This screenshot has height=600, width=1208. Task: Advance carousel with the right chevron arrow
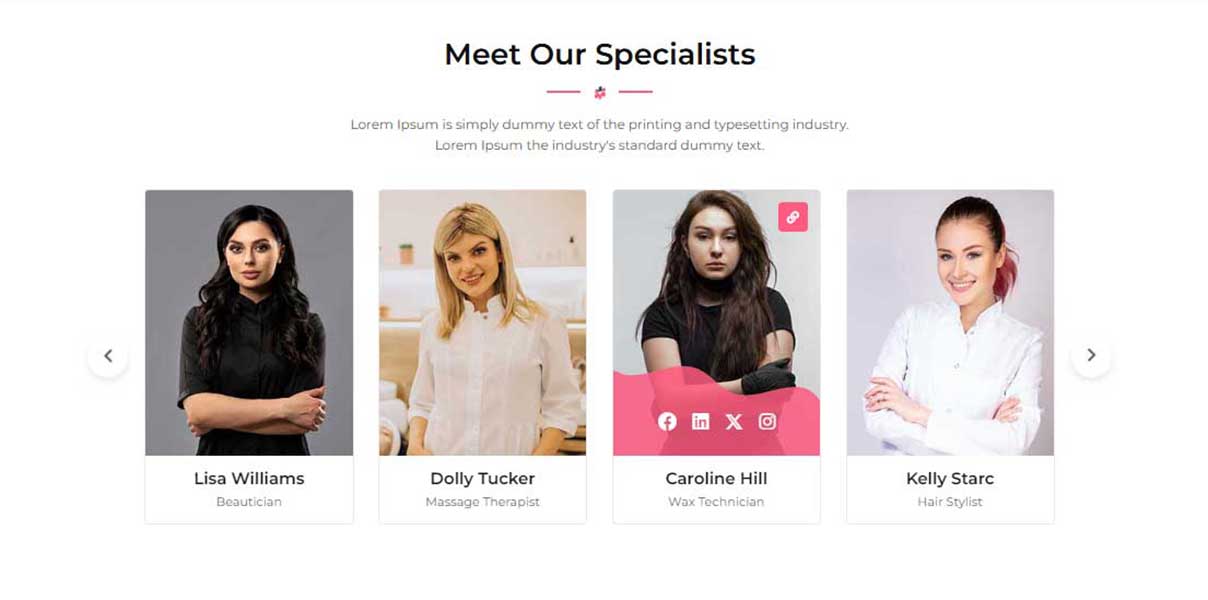point(1091,355)
